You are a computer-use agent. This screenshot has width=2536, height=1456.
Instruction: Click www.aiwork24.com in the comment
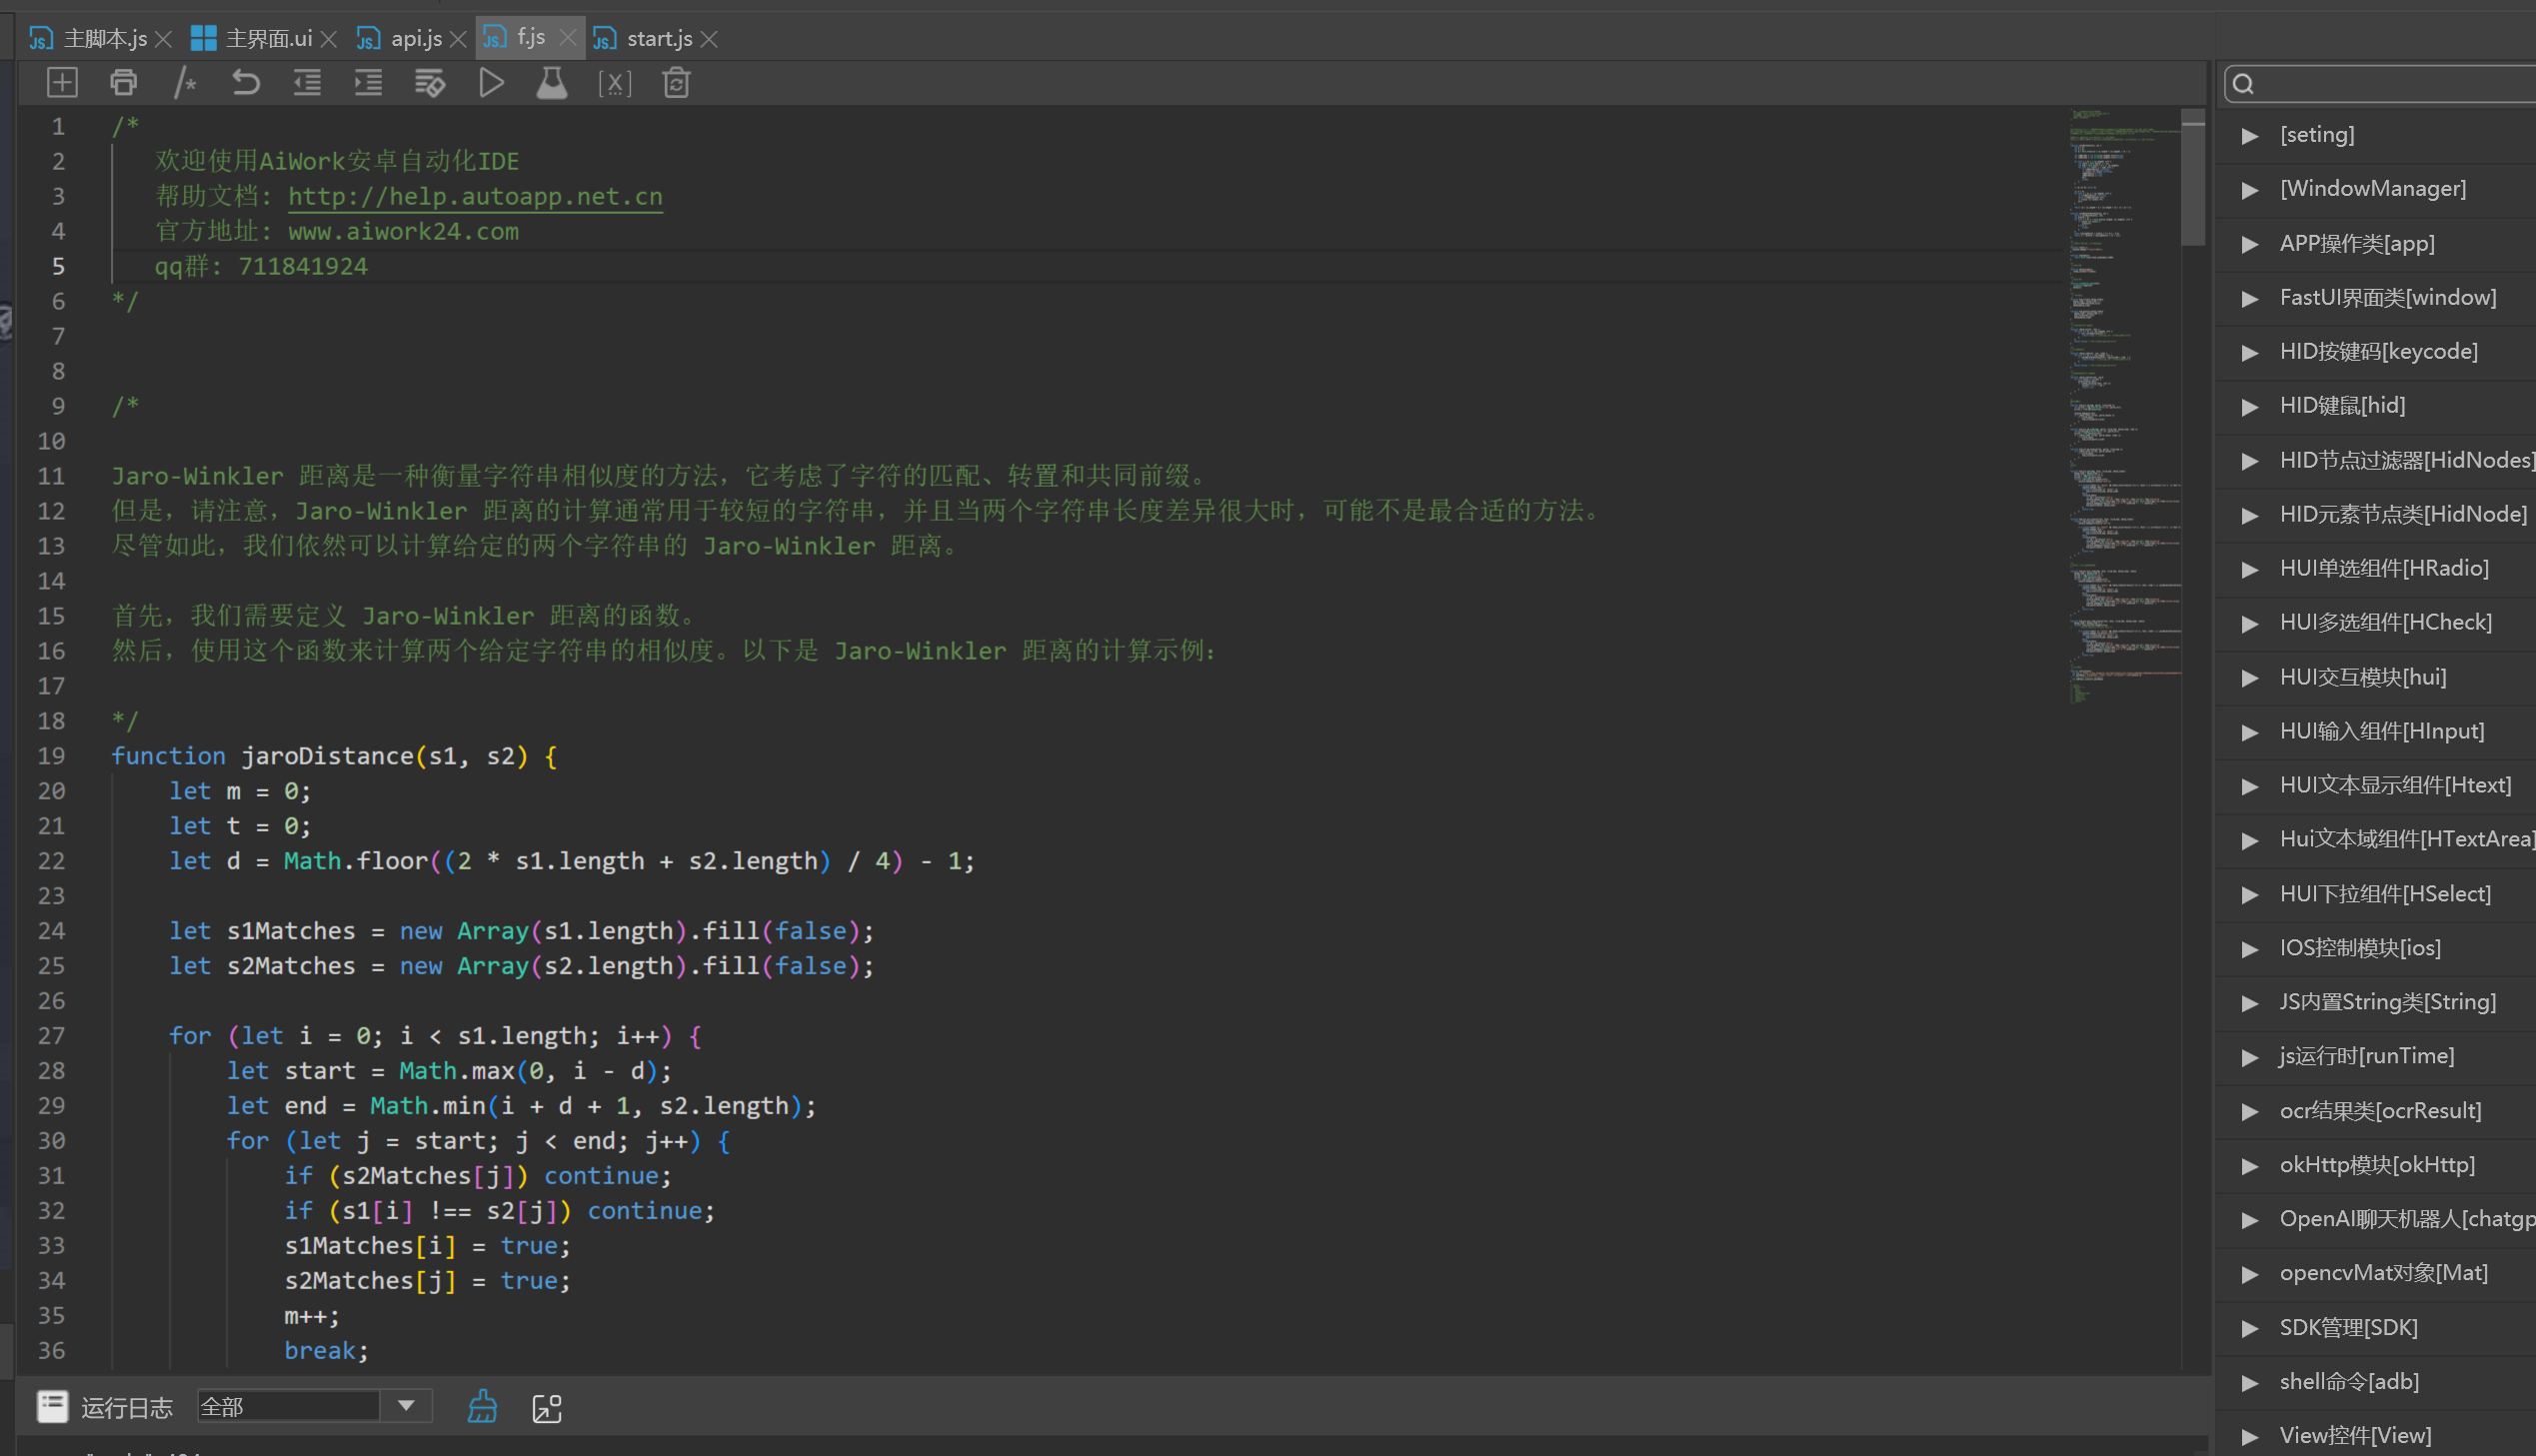pos(403,231)
